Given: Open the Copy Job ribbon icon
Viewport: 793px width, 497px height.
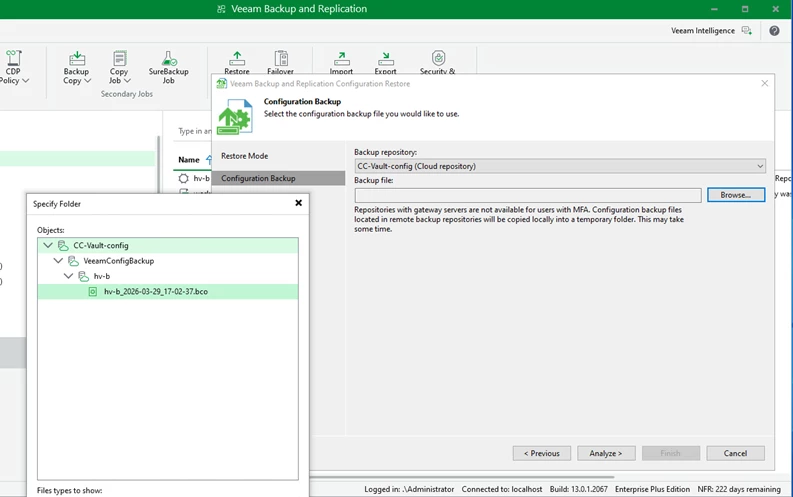Looking at the screenshot, I should tap(119, 60).
